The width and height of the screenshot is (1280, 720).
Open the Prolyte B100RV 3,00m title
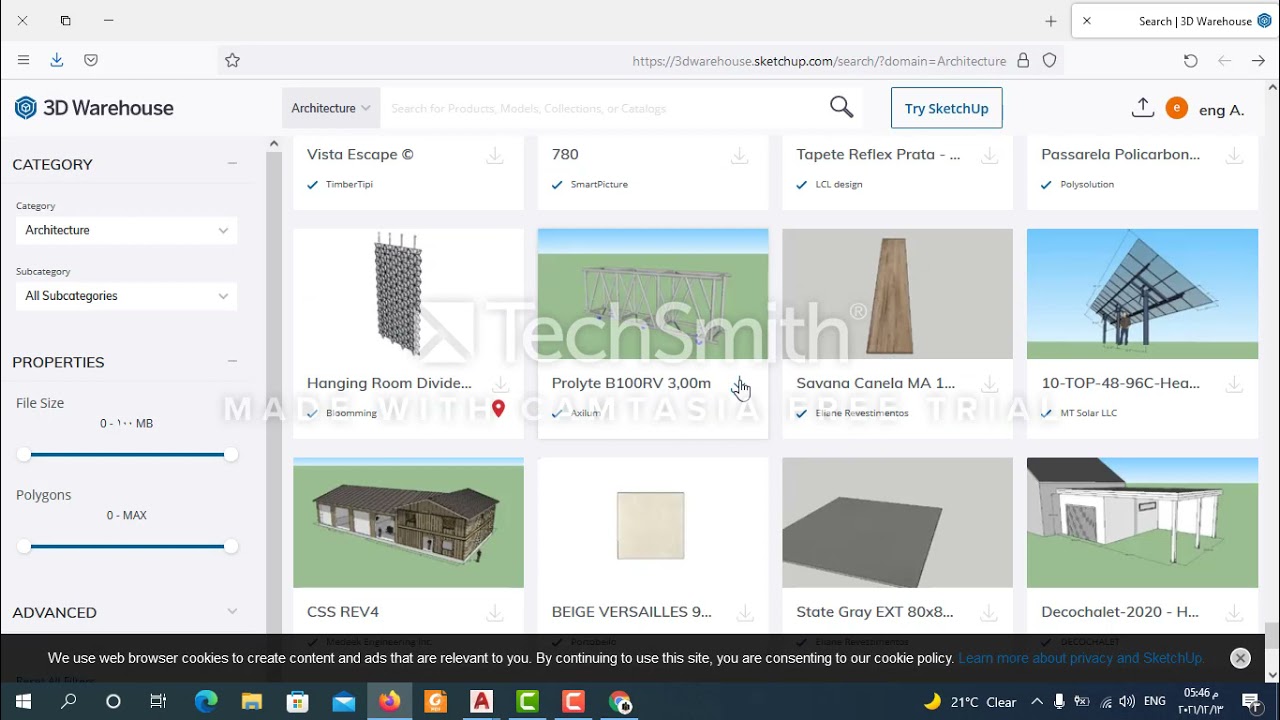coord(631,383)
